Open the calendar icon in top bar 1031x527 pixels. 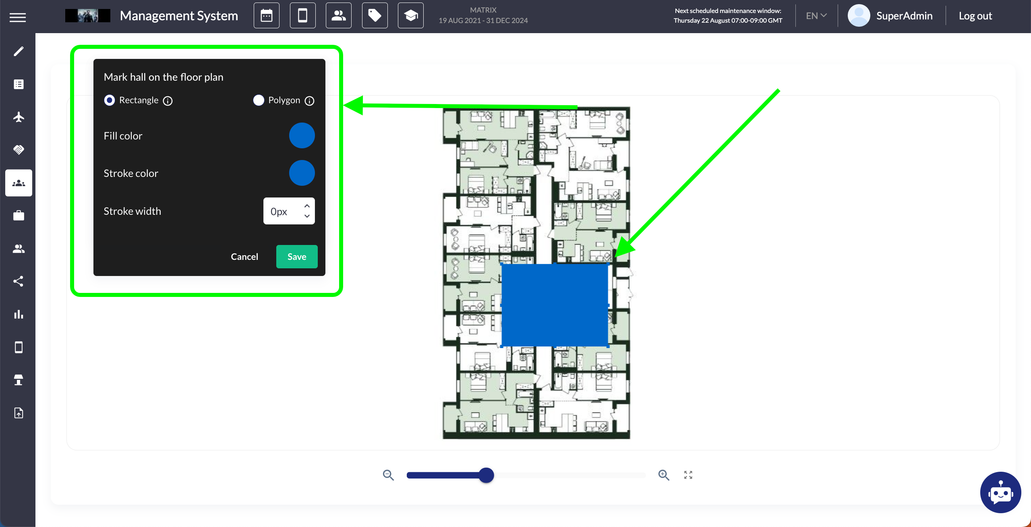[x=266, y=16]
